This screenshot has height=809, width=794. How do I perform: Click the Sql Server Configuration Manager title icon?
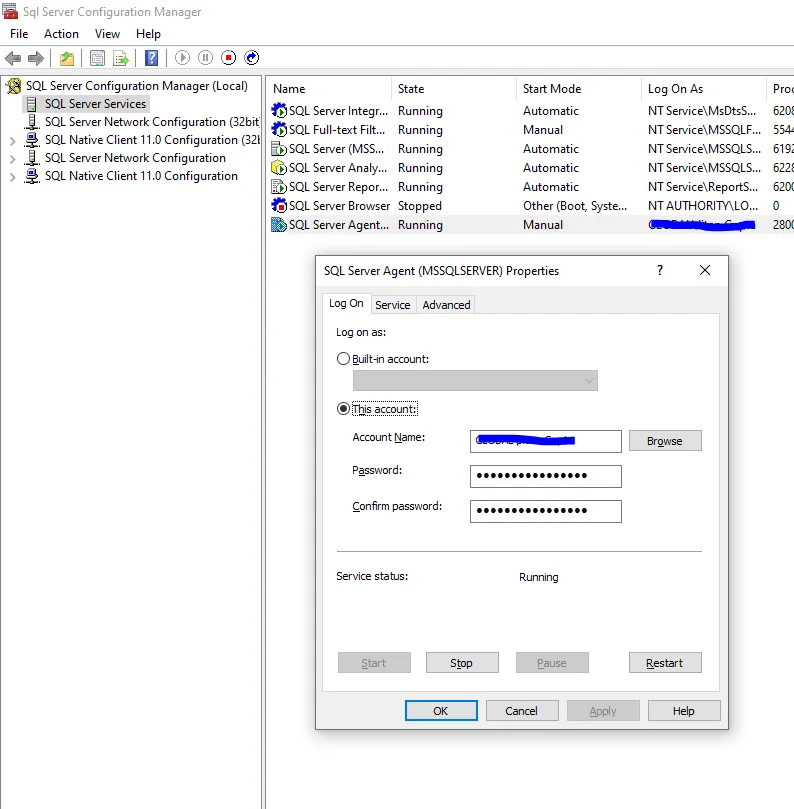[10, 11]
